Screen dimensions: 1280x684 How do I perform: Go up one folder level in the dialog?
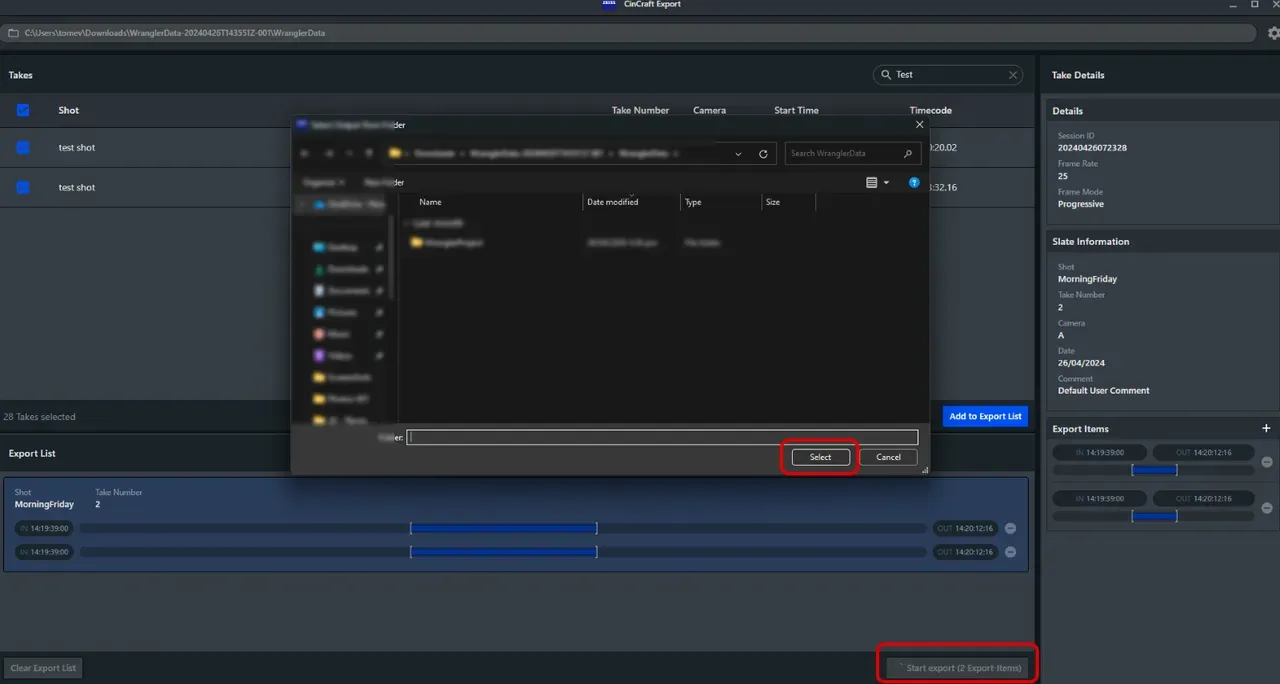369,154
